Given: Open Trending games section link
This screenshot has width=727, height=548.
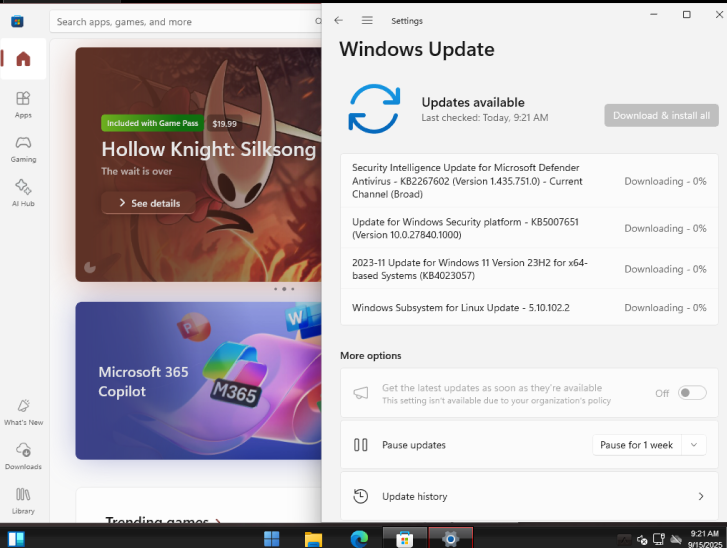Looking at the screenshot, I should pos(163,520).
